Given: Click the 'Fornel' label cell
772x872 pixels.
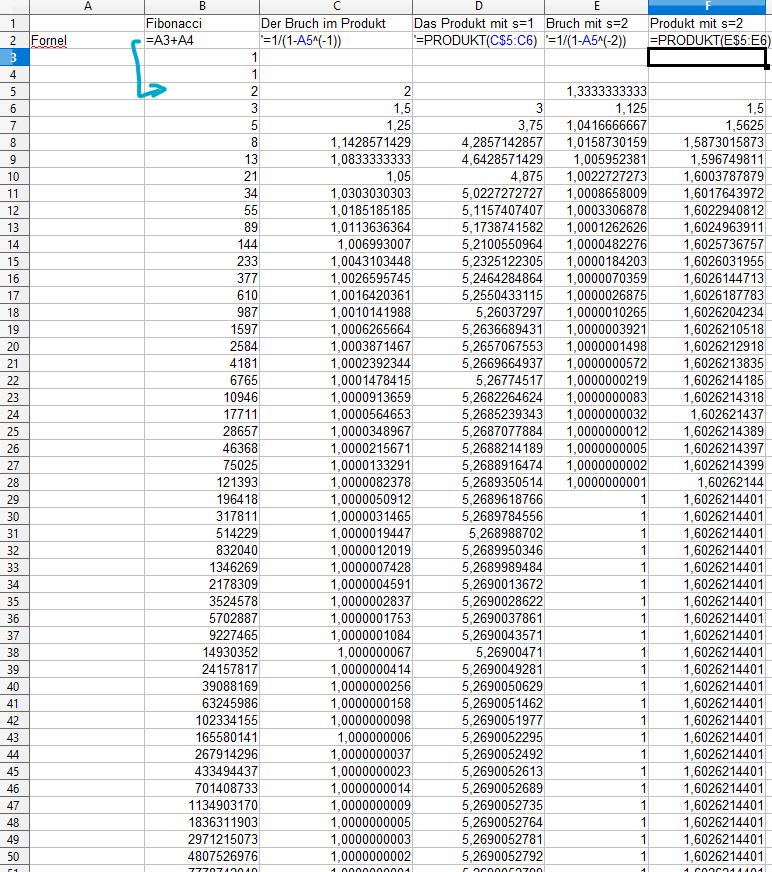Looking at the screenshot, I should click(87, 40).
